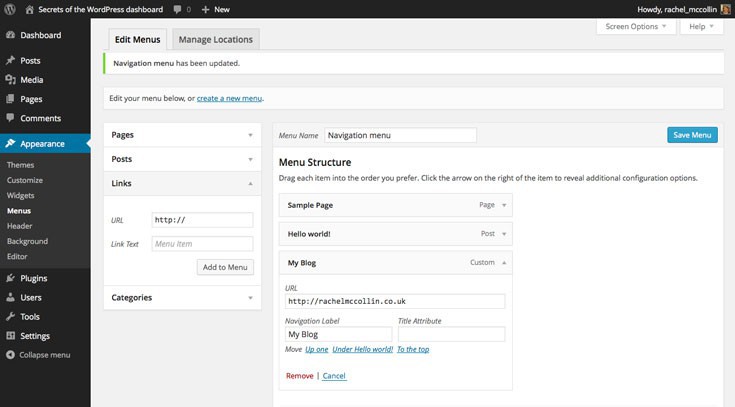Click the Save Menu button
This screenshot has height=407, width=735.
click(x=692, y=135)
